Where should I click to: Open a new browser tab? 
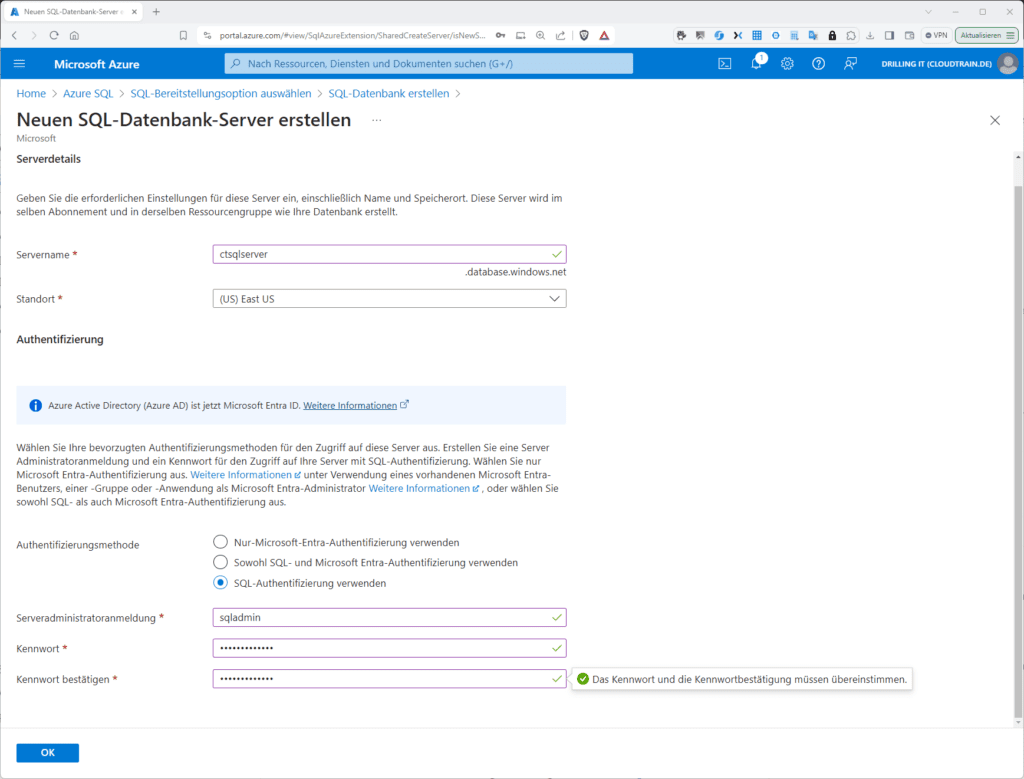[x=156, y=12]
